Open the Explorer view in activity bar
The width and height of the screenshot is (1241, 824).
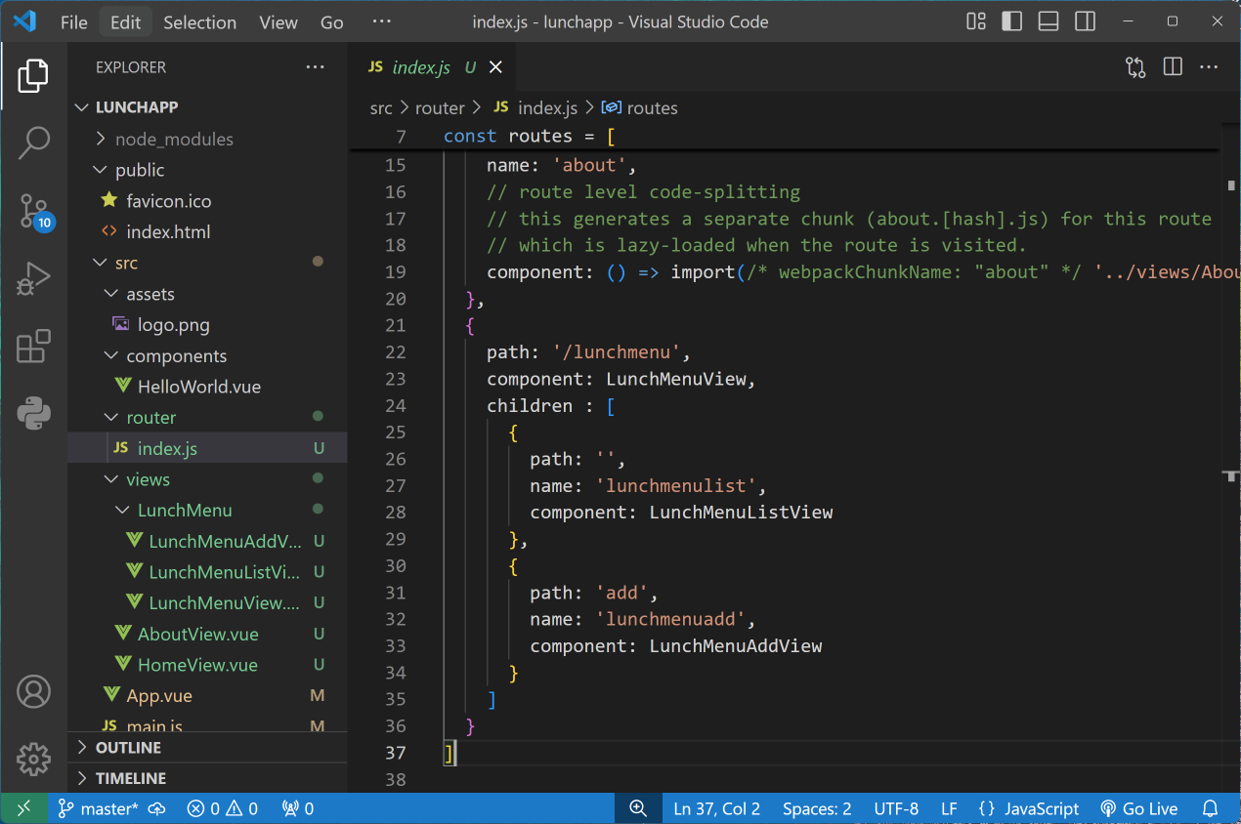tap(33, 76)
